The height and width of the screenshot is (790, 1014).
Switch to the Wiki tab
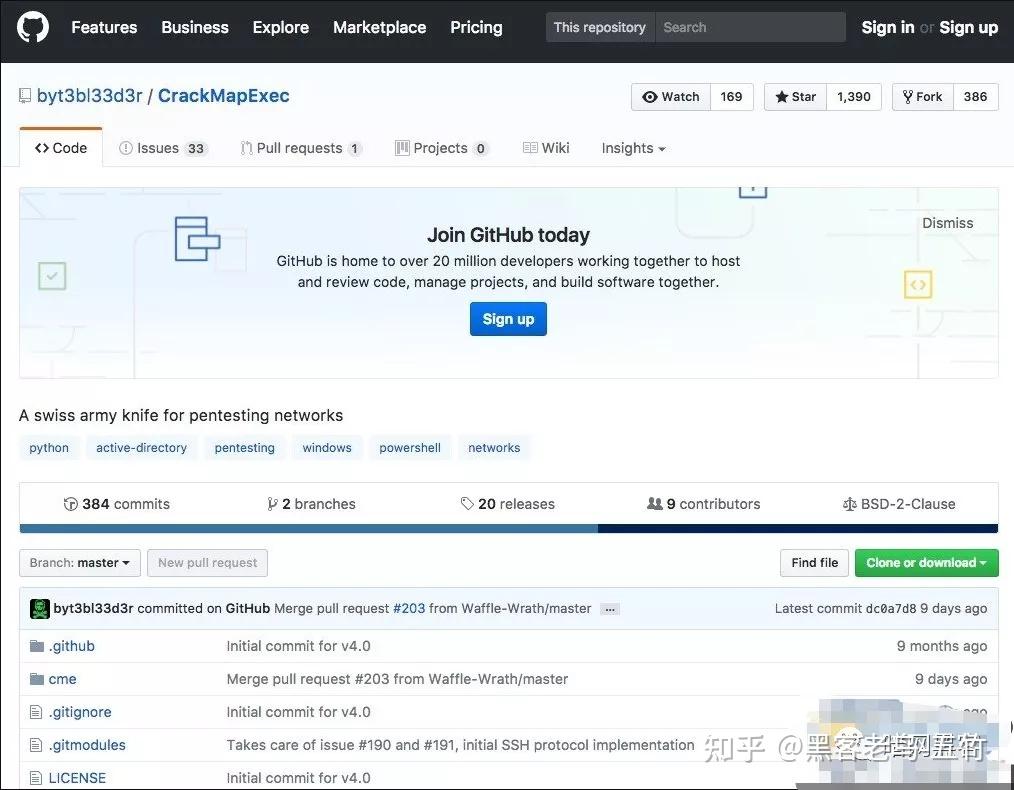coord(546,148)
